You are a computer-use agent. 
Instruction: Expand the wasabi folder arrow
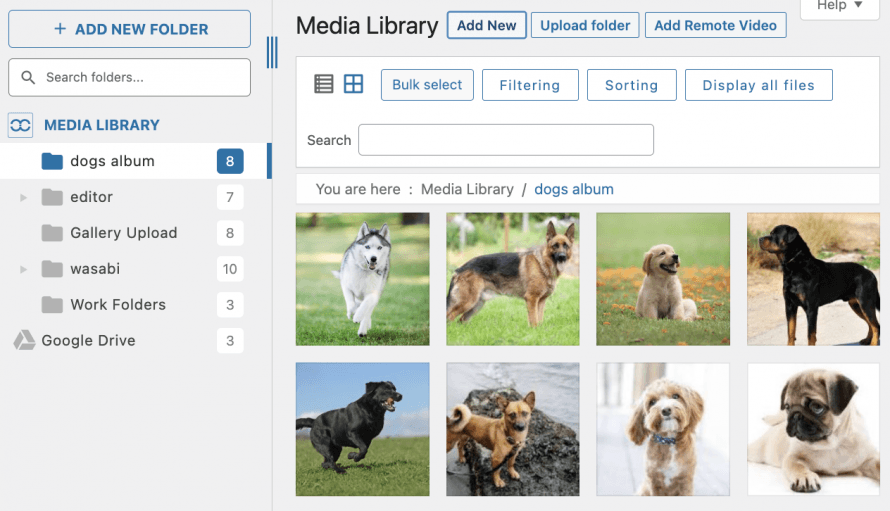pyautogui.click(x=24, y=270)
